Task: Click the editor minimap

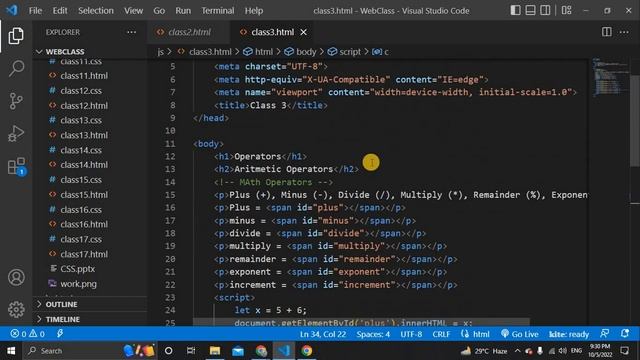Action: point(610,78)
